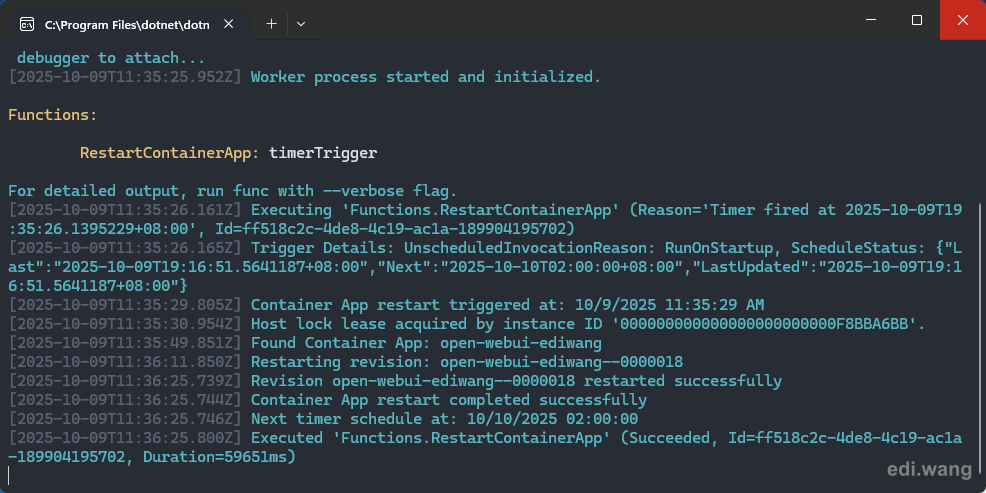The height and width of the screenshot is (493, 986).
Task: Click the "RestartContainerApp:" function name
Action: coord(170,153)
